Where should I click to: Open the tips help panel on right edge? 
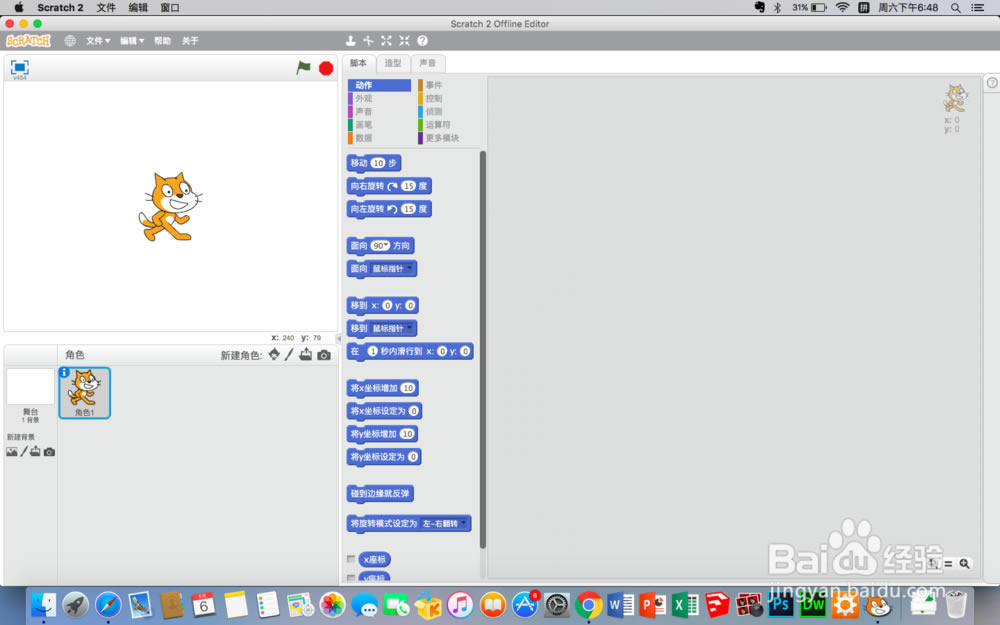tap(992, 82)
